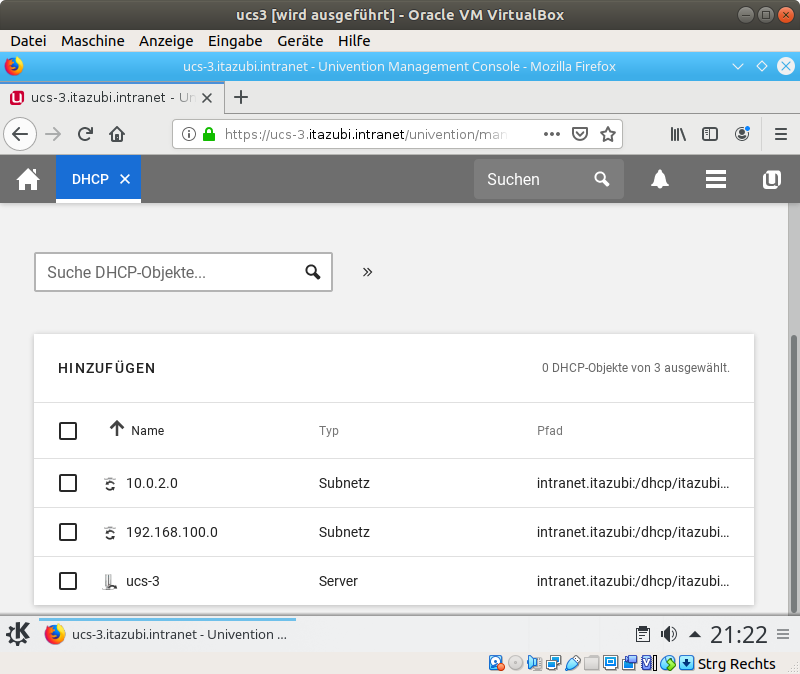Open Firefox library icon

point(678,134)
